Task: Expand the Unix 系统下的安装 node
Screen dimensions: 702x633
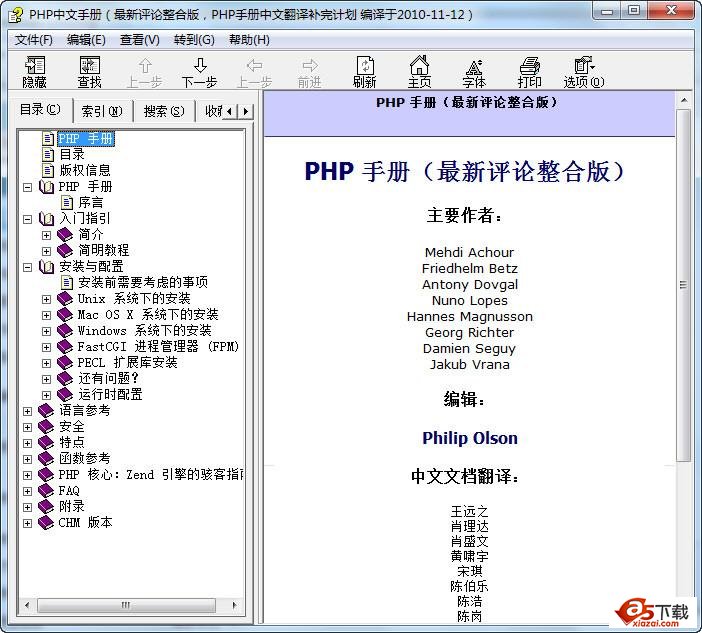Action: click(47, 299)
